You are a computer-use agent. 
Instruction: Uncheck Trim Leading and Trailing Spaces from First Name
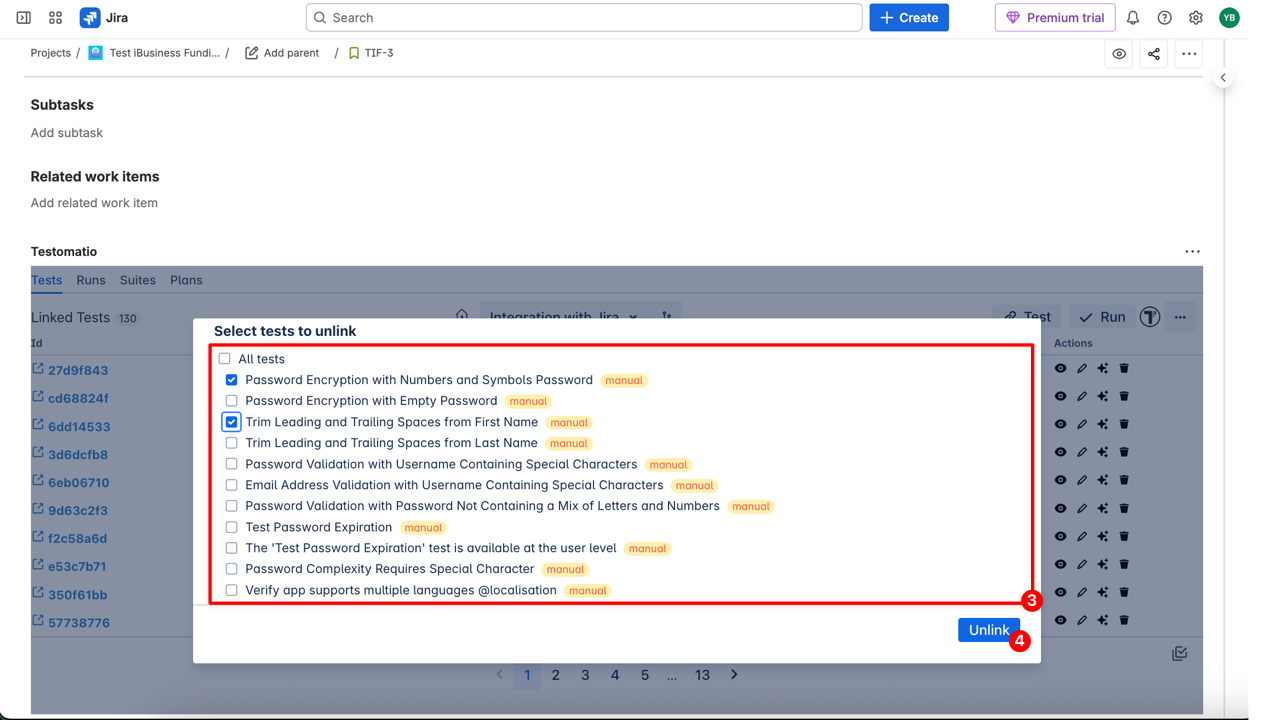pyautogui.click(x=231, y=421)
